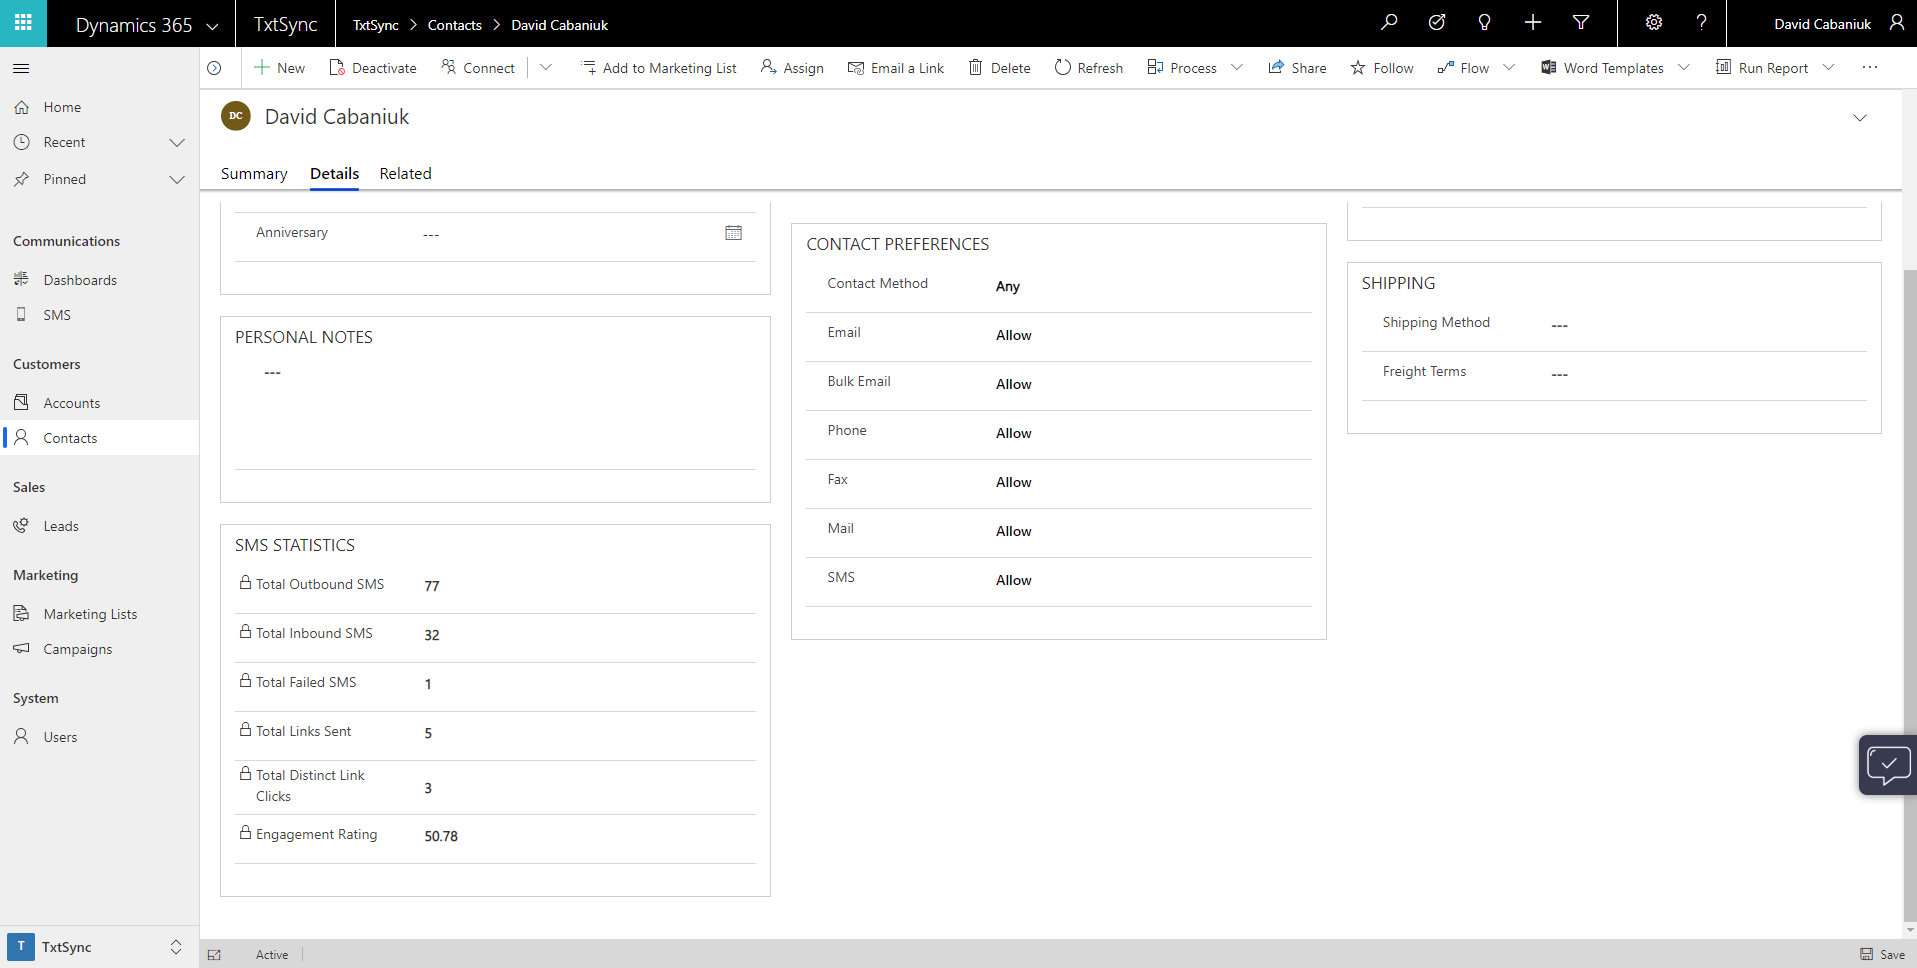Open the chat assistant widget
The image size is (1917, 968).
(x=1887, y=766)
